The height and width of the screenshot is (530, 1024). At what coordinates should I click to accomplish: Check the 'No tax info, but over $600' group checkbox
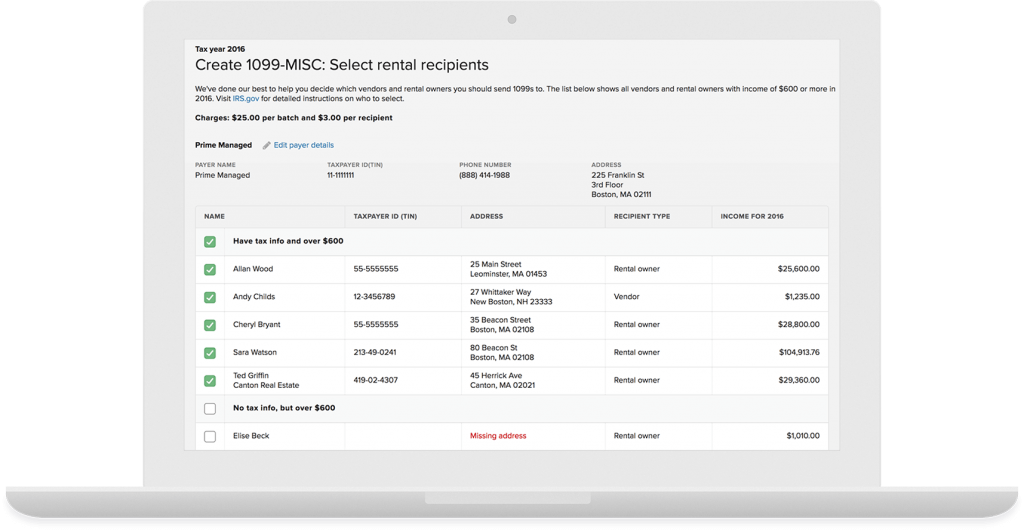pyautogui.click(x=210, y=409)
